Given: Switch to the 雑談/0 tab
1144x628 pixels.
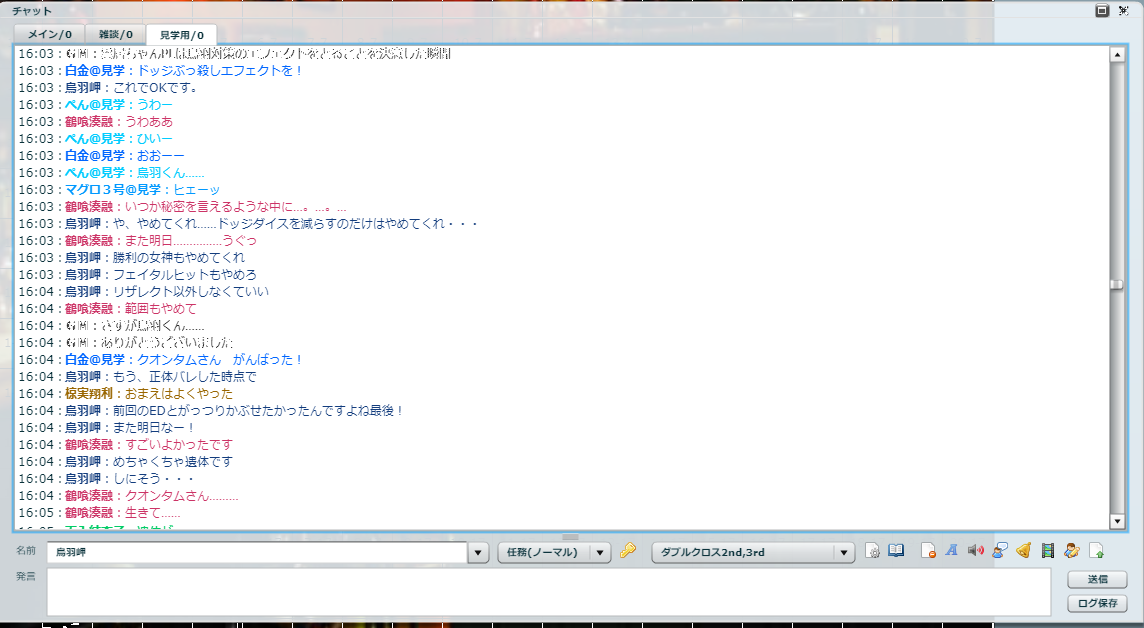Looking at the screenshot, I should point(115,35).
